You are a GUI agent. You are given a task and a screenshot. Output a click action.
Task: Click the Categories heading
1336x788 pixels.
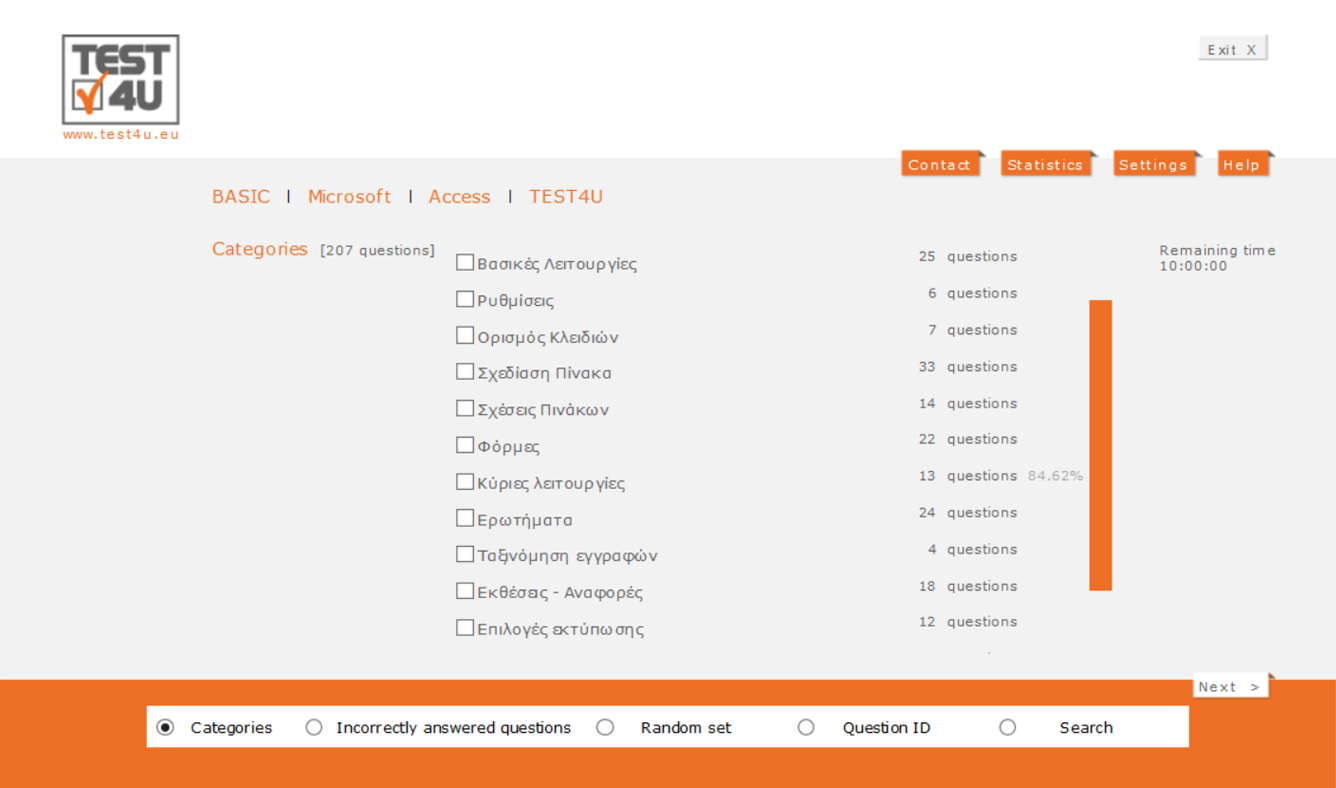tap(260, 249)
